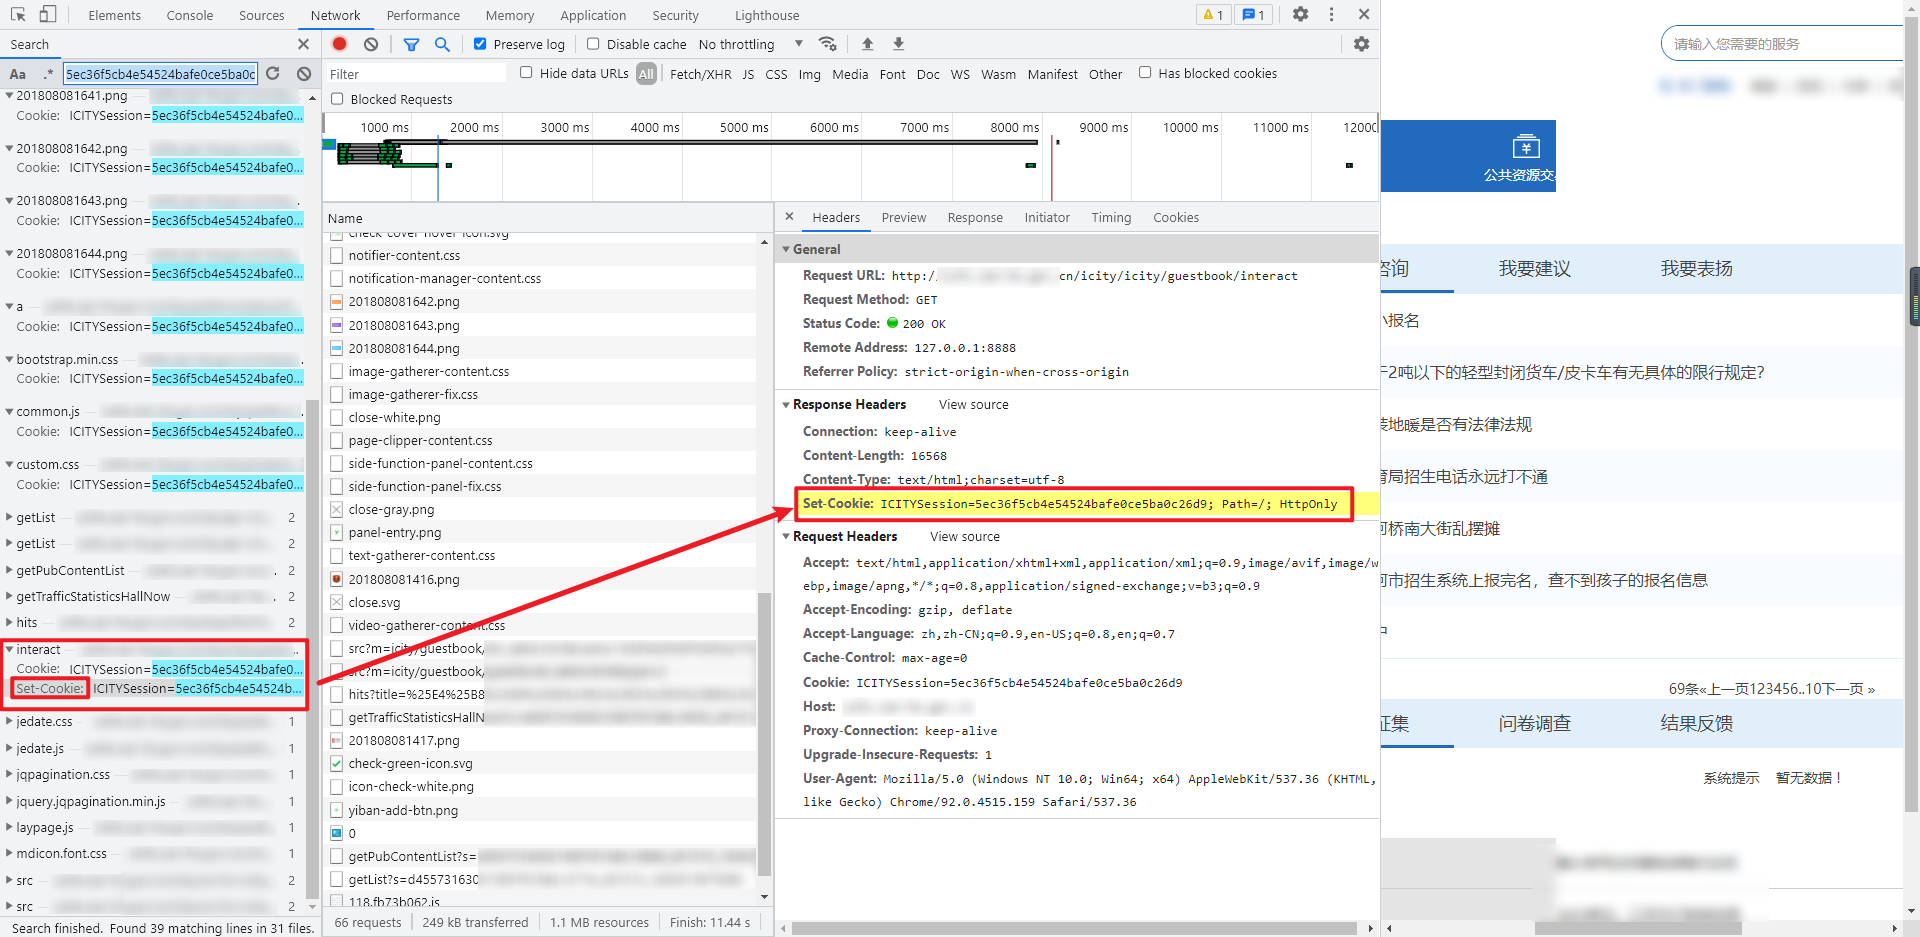The width and height of the screenshot is (1920, 937).
Task: Collapse Response Headers section
Action: tap(787, 405)
